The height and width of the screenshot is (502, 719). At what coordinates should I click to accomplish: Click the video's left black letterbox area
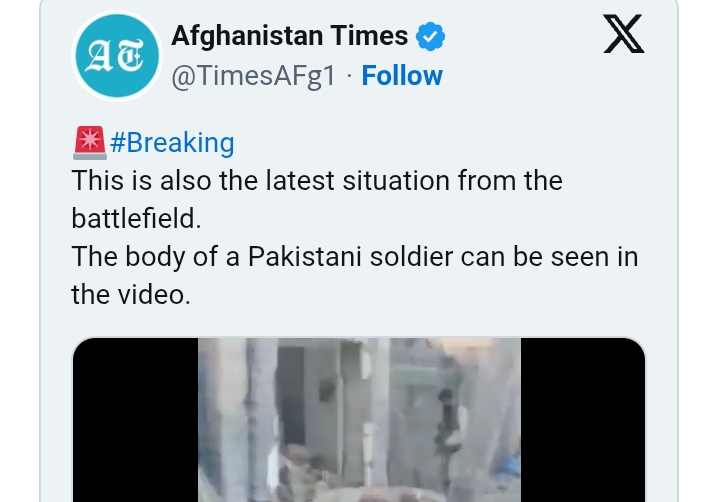[136, 419]
